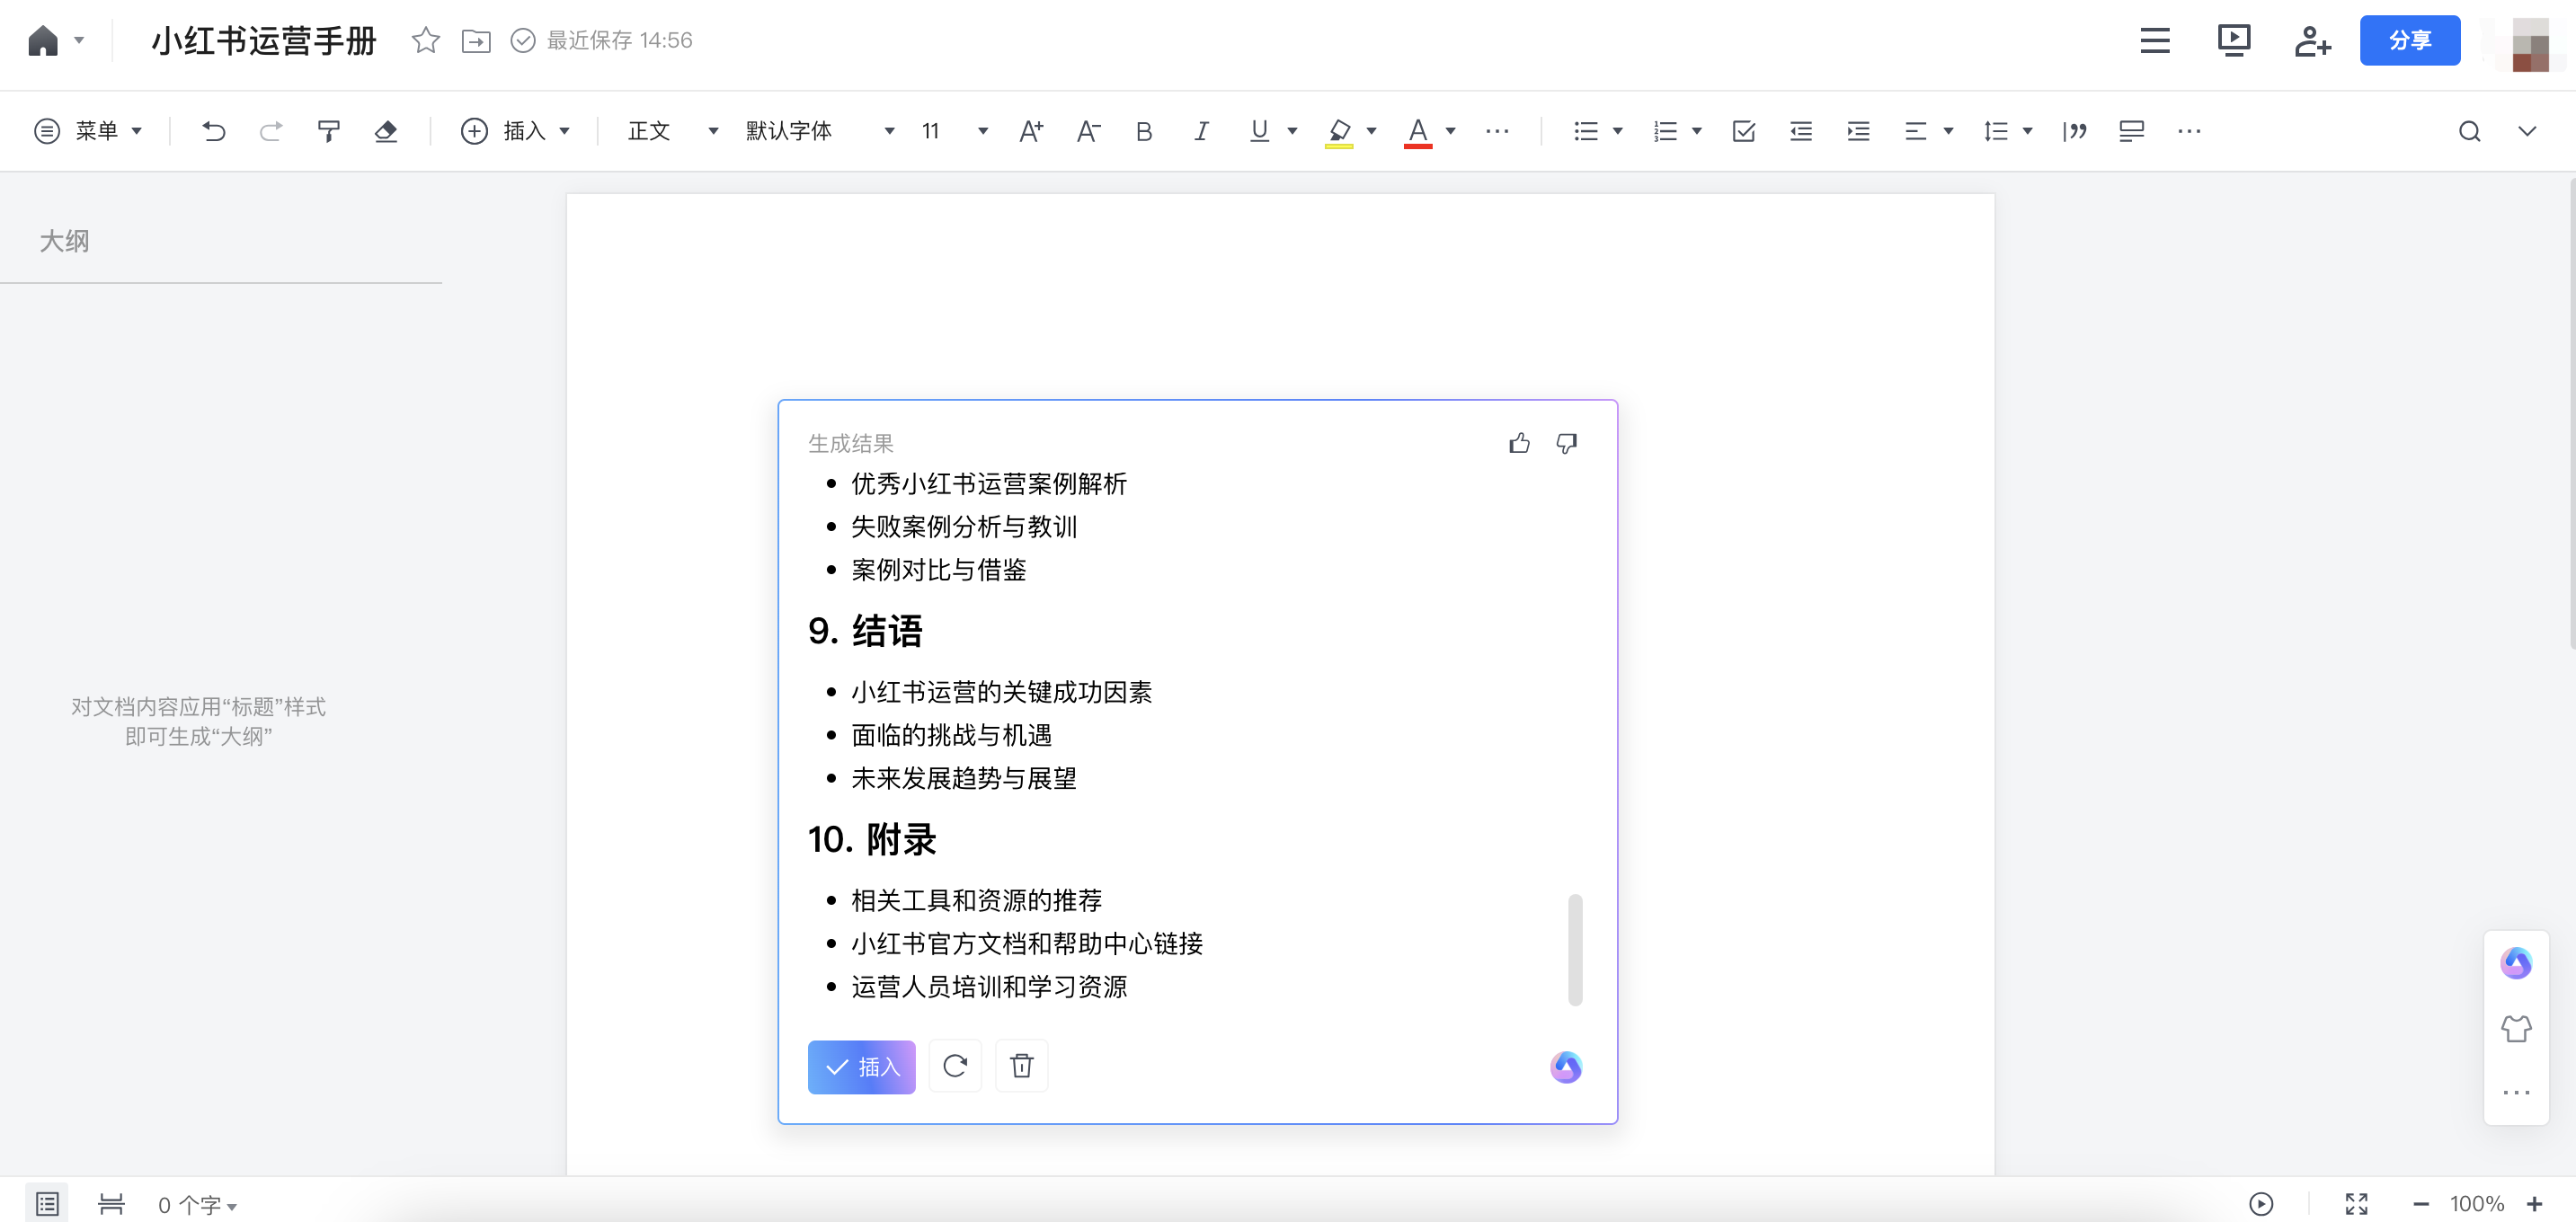
Task: Toggle bold formatting
Action: [1144, 131]
